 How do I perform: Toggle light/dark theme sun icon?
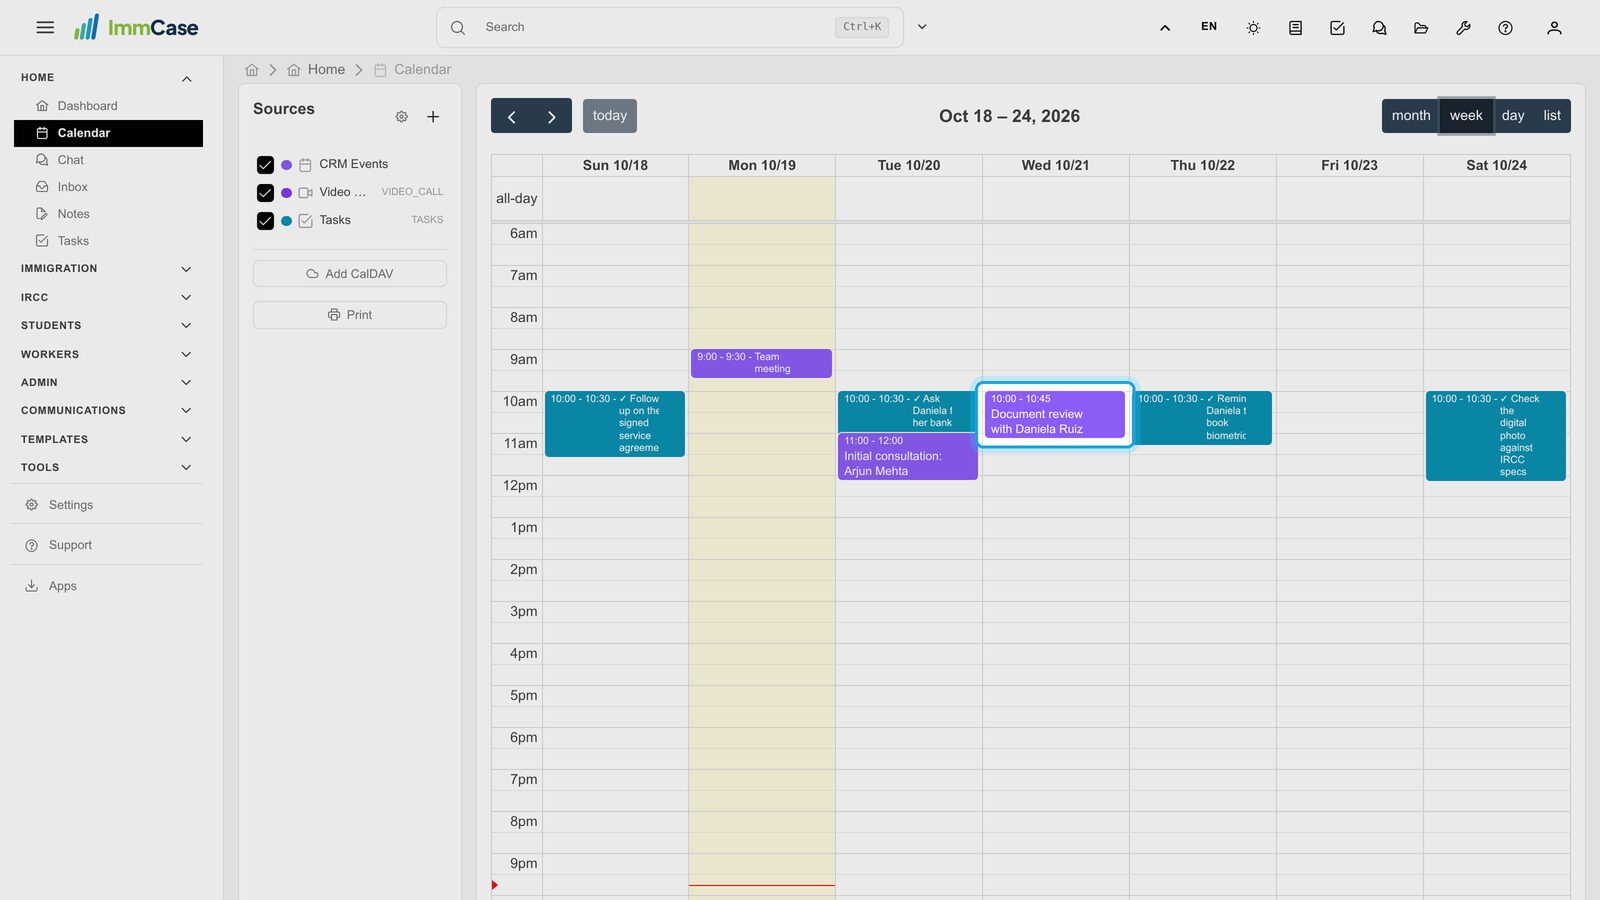pyautogui.click(x=1253, y=28)
